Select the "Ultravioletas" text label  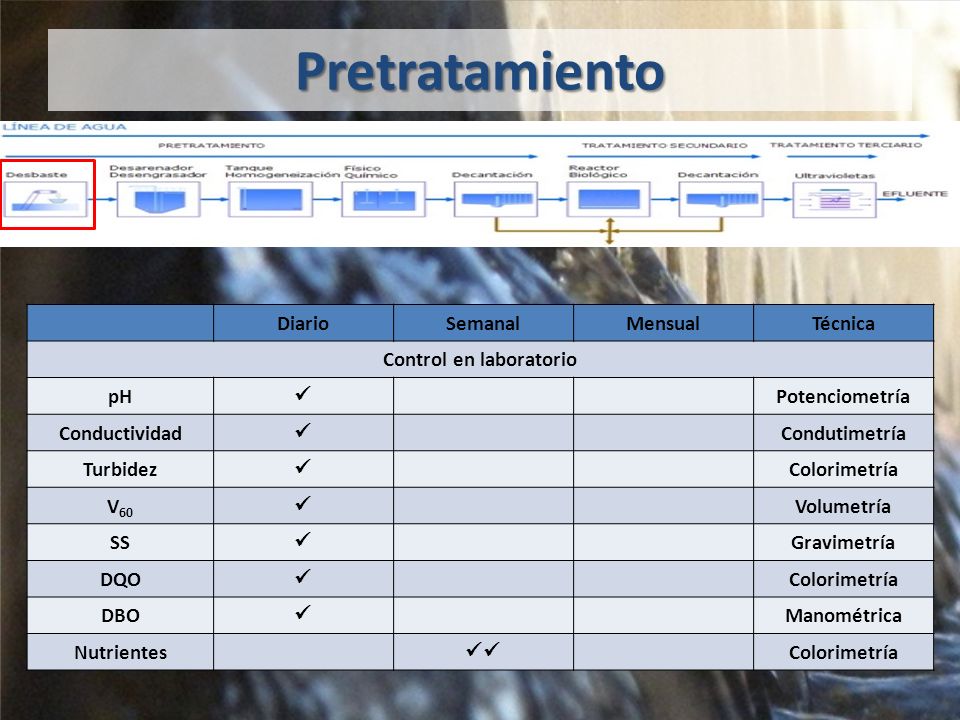coord(834,176)
